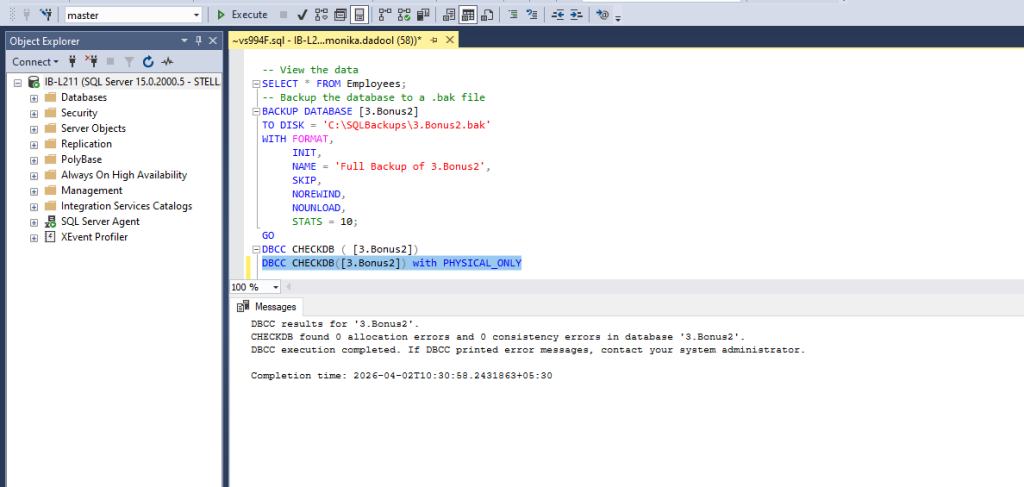
Task: Expand the XEvent Profiler node
Action: [x=33, y=237]
